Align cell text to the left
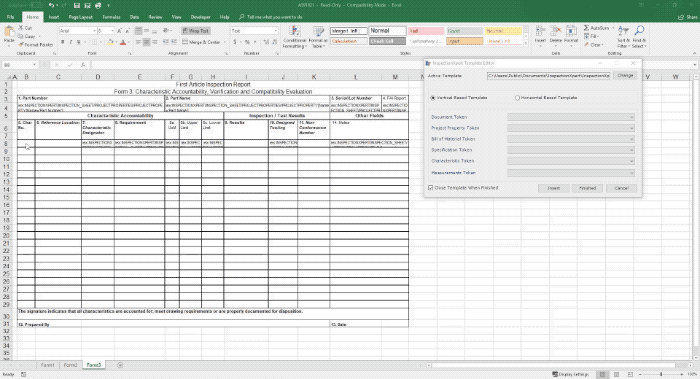The width and height of the screenshot is (700, 379). point(138,42)
